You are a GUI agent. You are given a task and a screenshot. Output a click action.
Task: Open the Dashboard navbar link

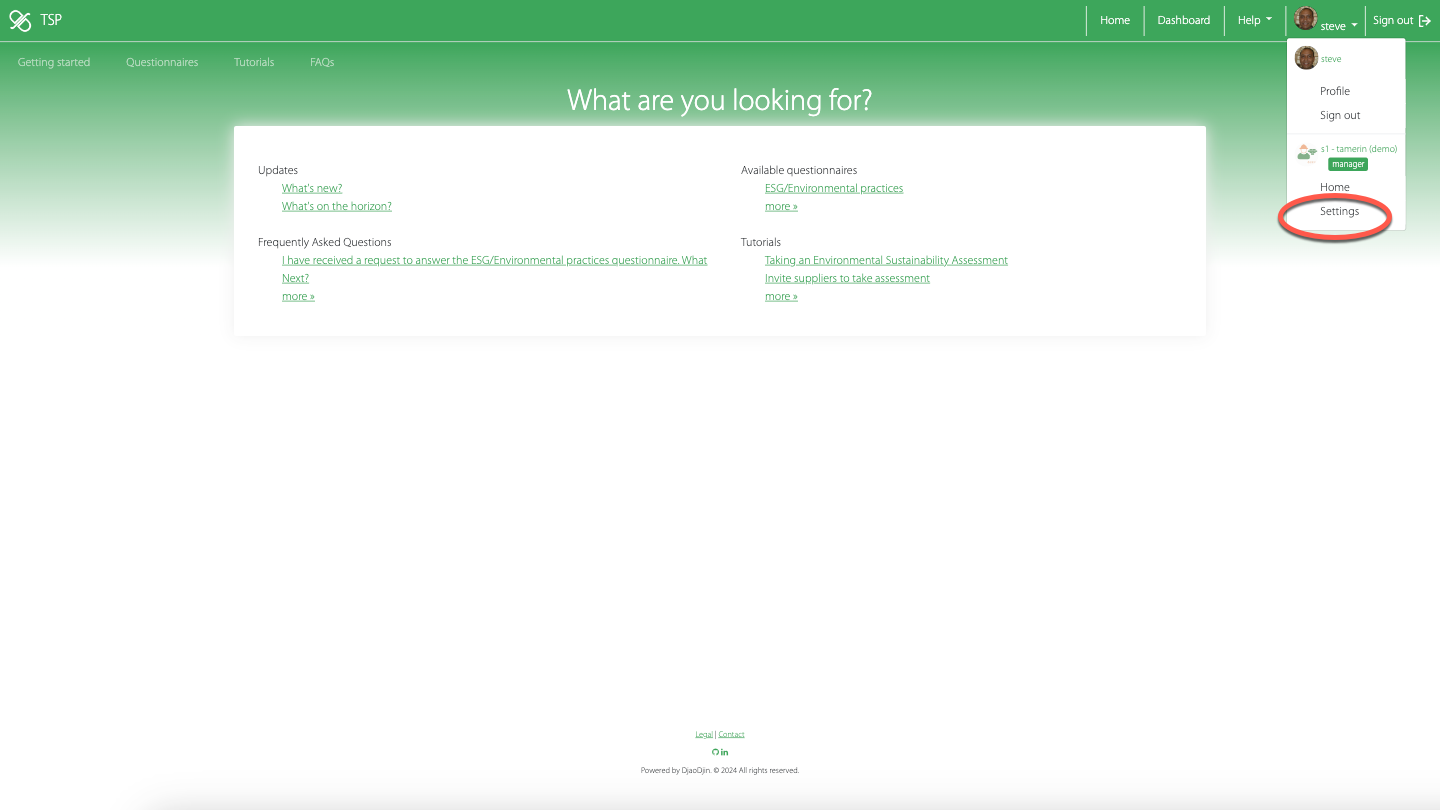tap(1183, 20)
